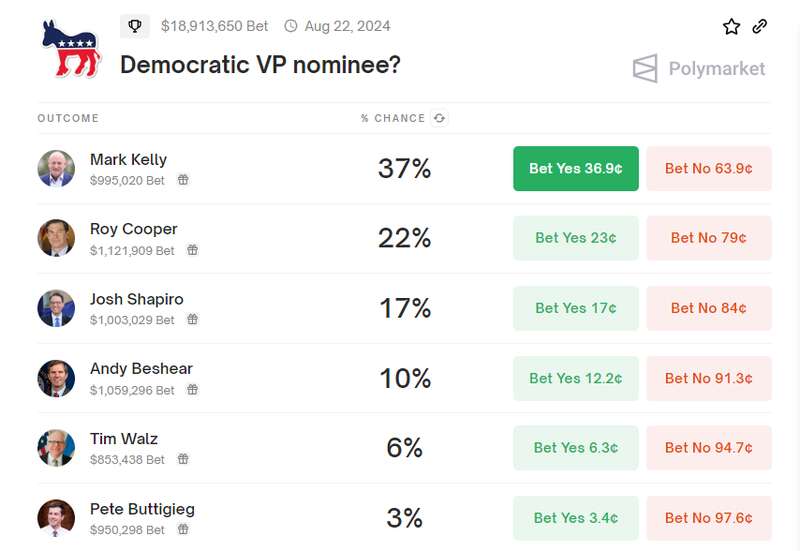This screenshot has height=551, width=800.
Task: Place Bet Yes 6.3¢ on Tim Walz
Action: coord(575,448)
